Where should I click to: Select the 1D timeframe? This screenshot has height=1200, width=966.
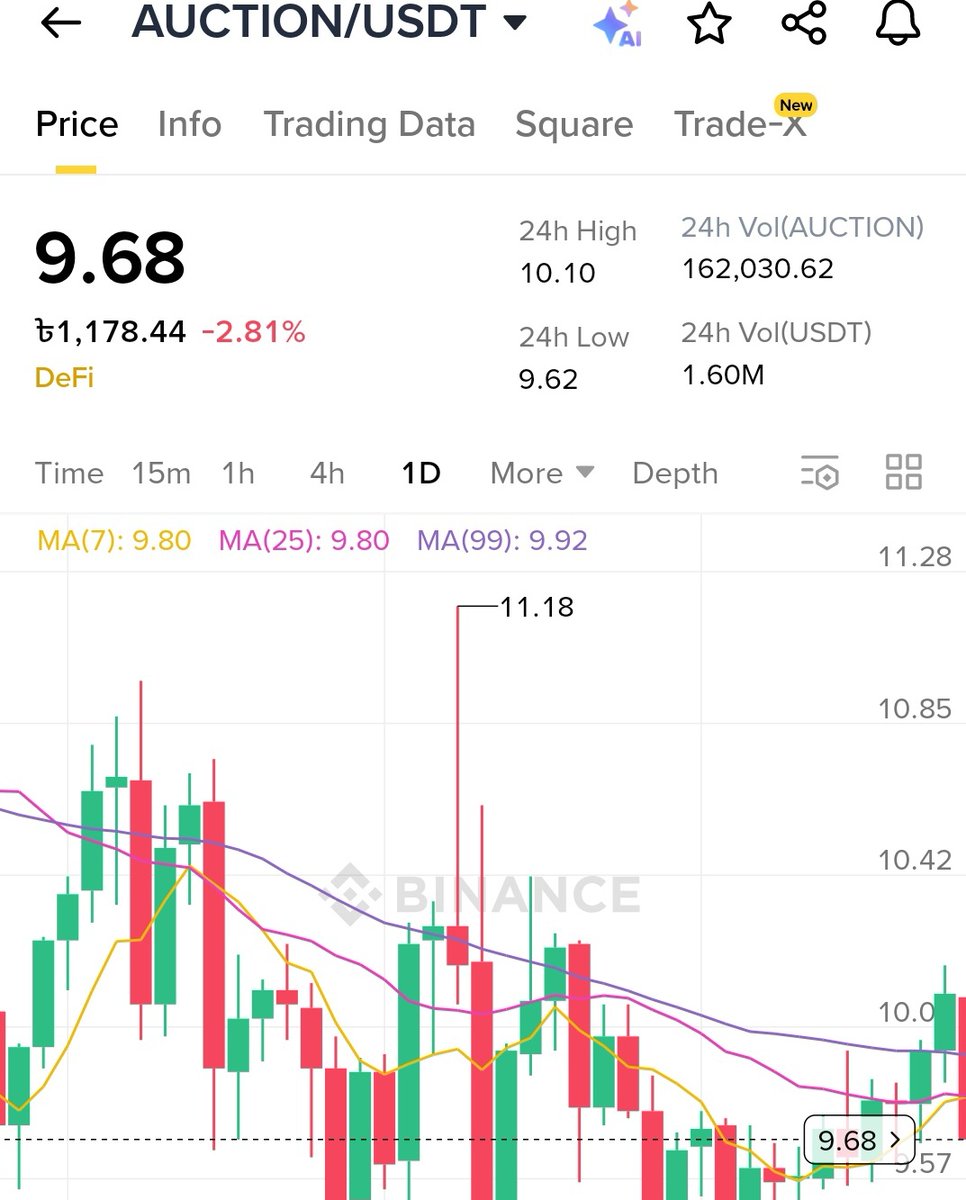[x=421, y=473]
